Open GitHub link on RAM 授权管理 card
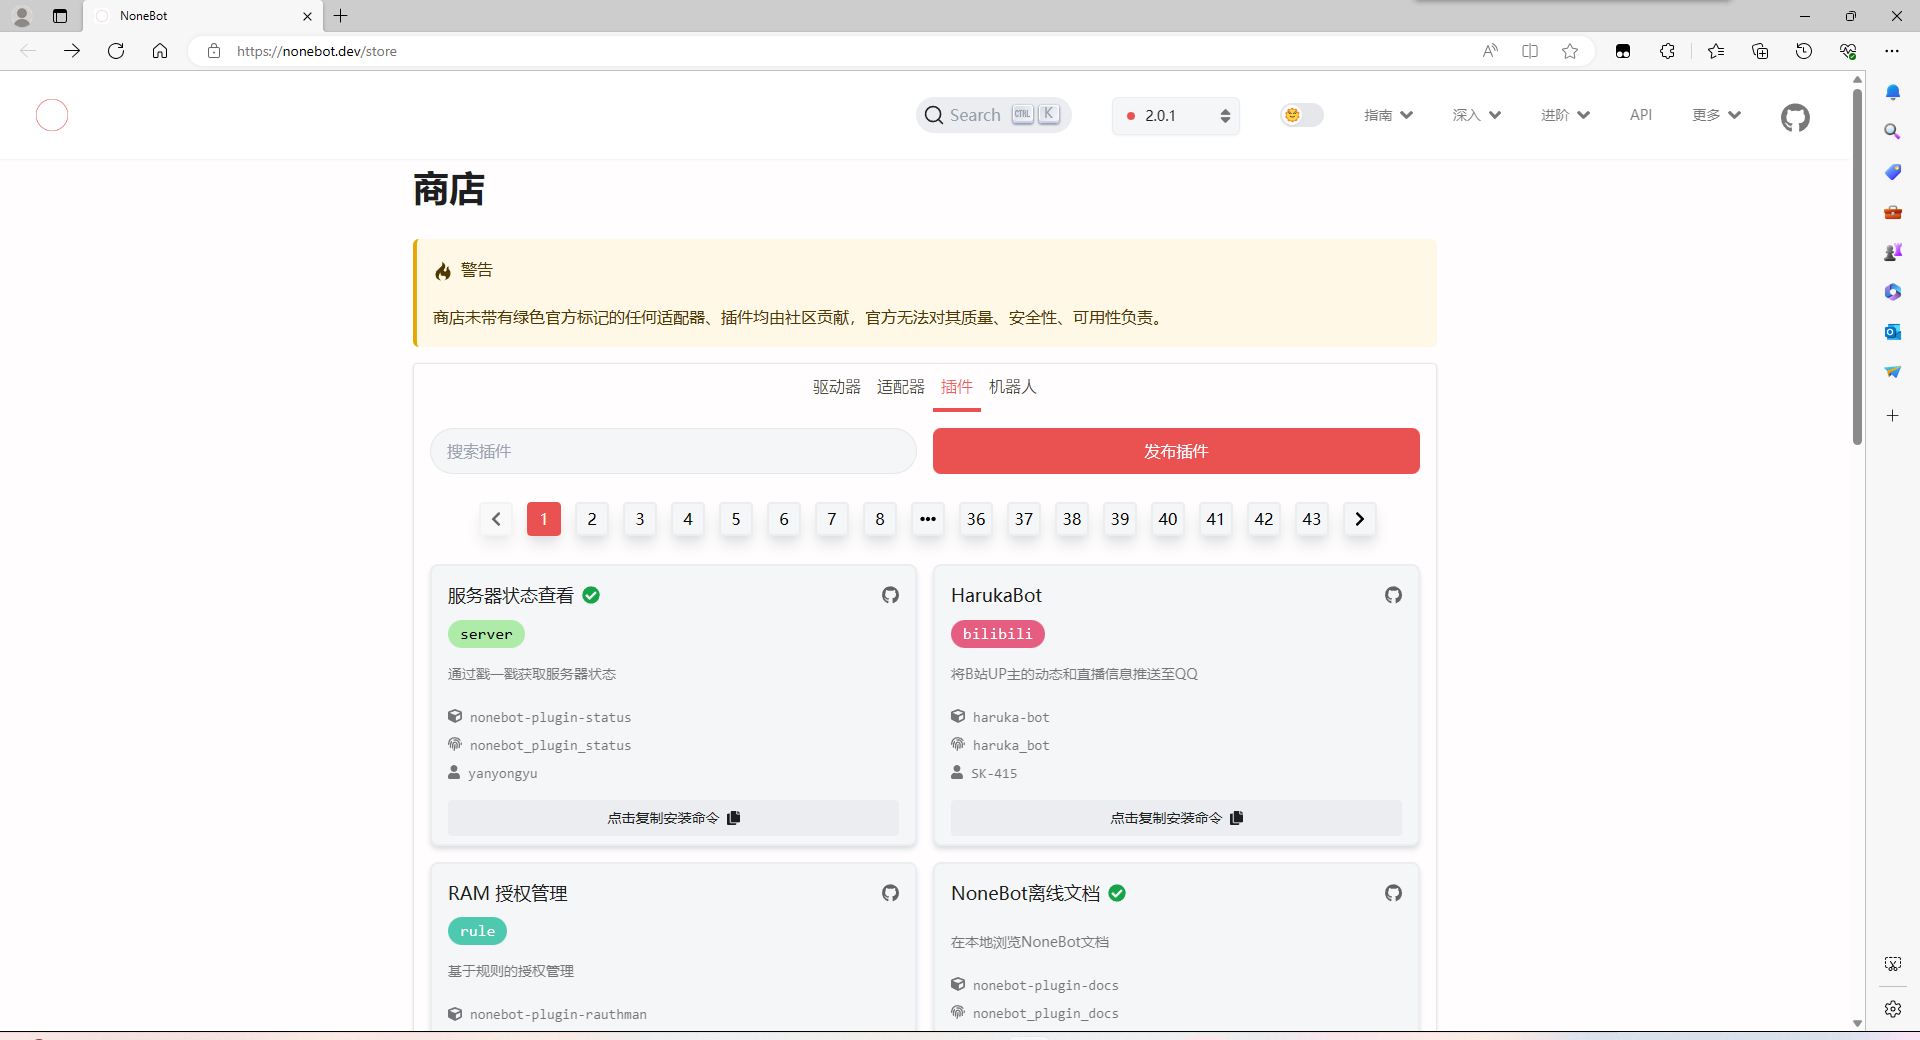Image resolution: width=1920 pixels, height=1040 pixels. (x=890, y=893)
